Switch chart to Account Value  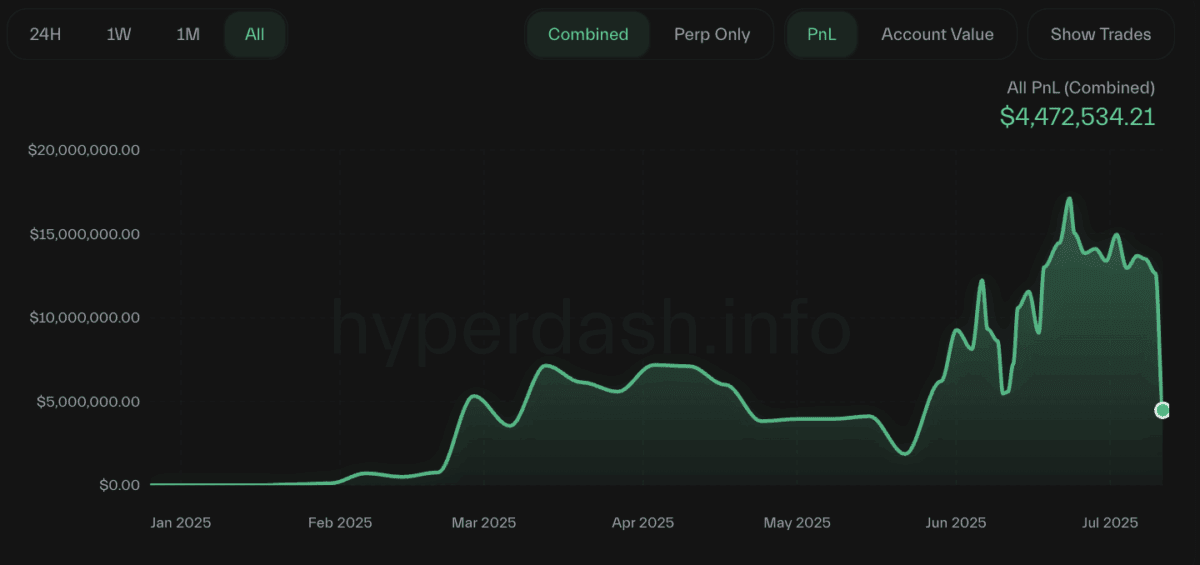[937, 34]
